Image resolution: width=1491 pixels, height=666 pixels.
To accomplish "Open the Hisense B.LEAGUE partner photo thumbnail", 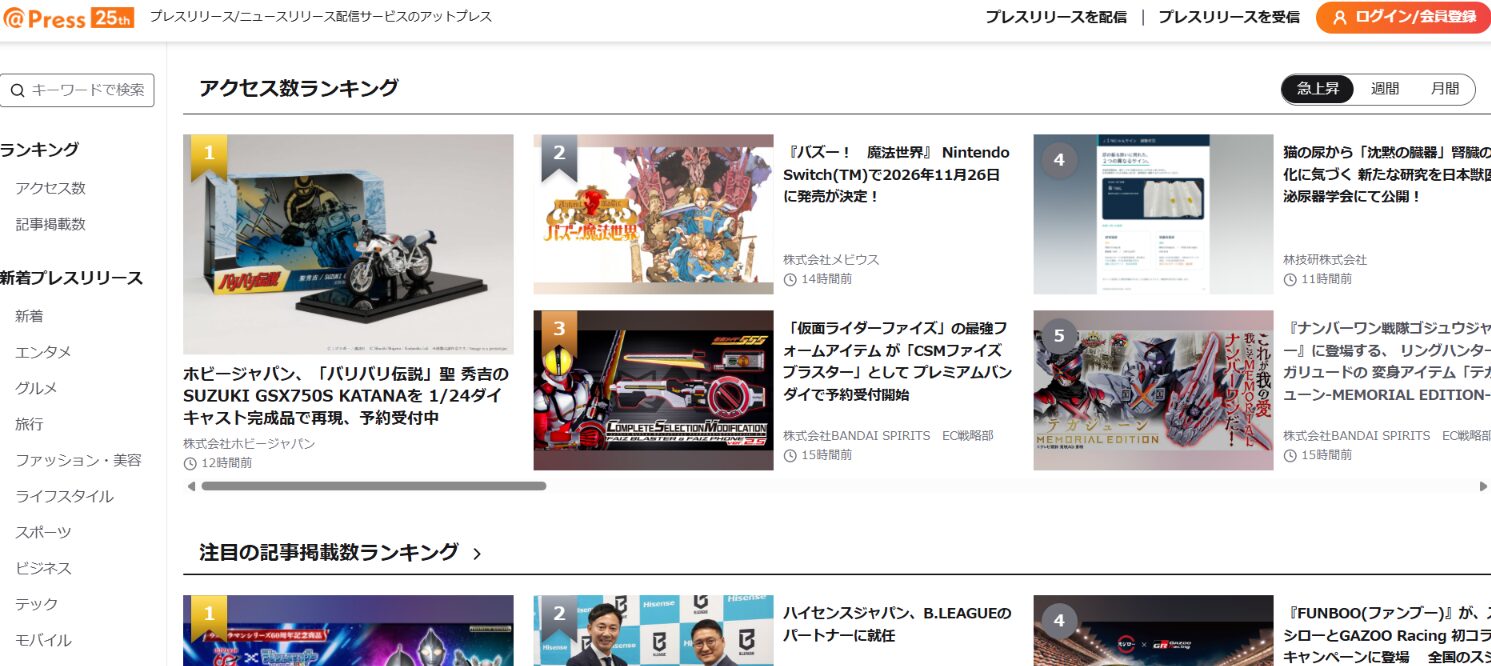I will [653, 630].
